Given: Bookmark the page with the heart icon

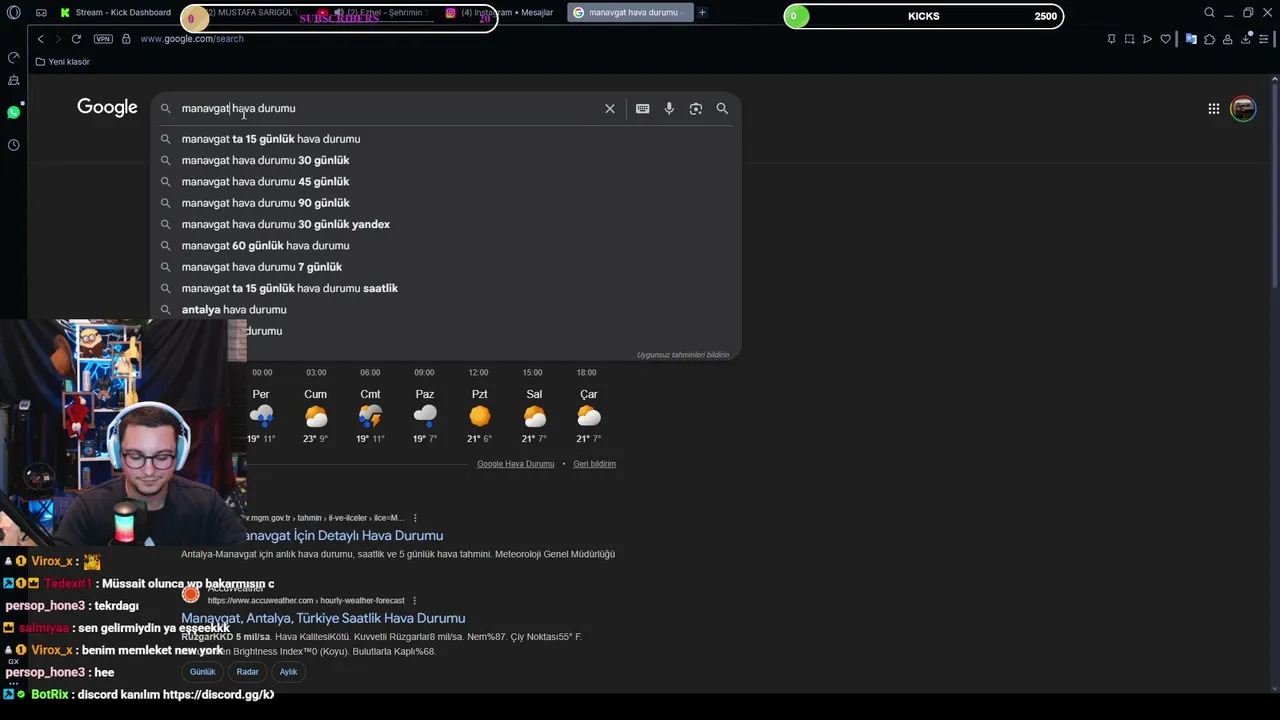Looking at the screenshot, I should (x=1165, y=39).
